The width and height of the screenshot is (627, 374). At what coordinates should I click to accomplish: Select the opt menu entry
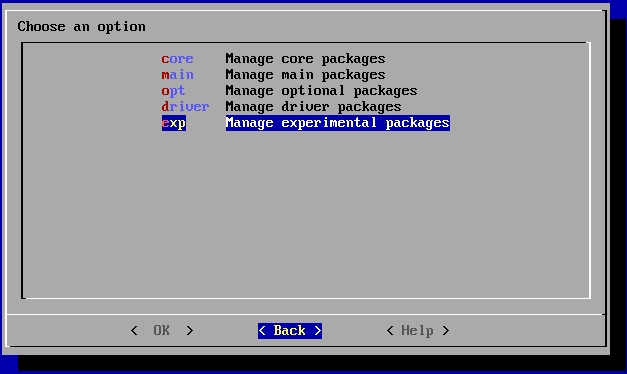[174, 91]
